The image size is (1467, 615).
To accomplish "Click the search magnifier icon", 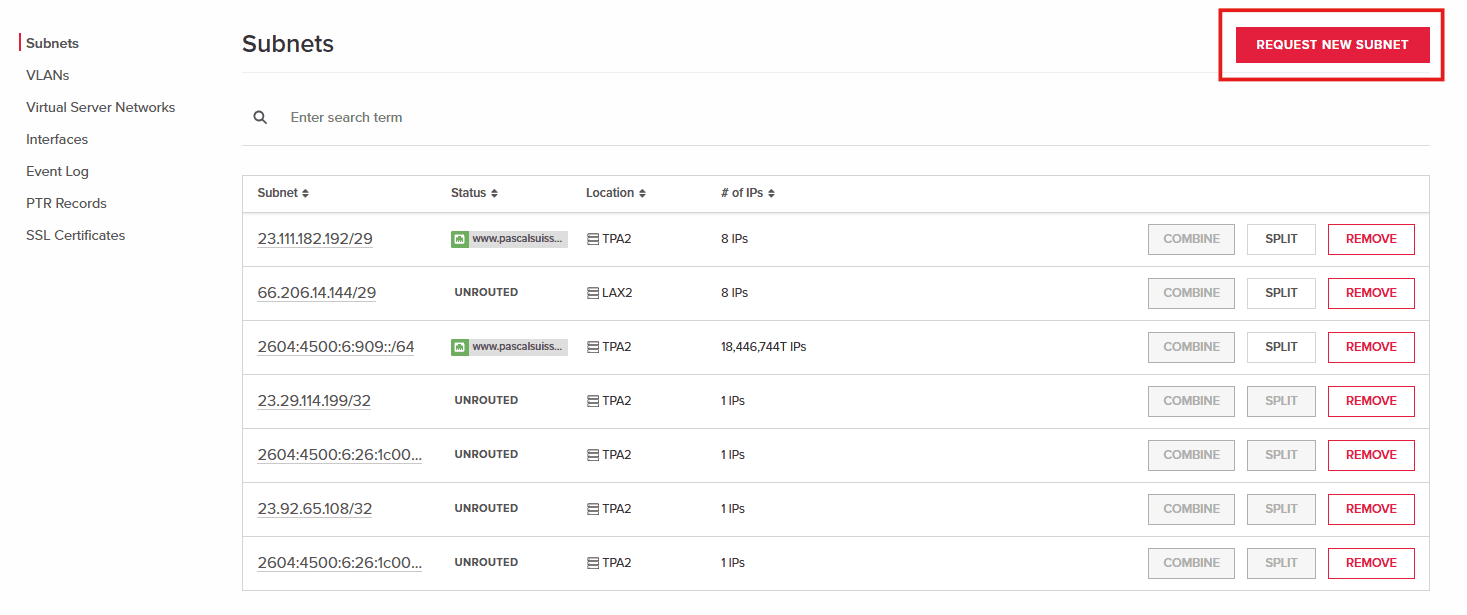I will [260, 117].
